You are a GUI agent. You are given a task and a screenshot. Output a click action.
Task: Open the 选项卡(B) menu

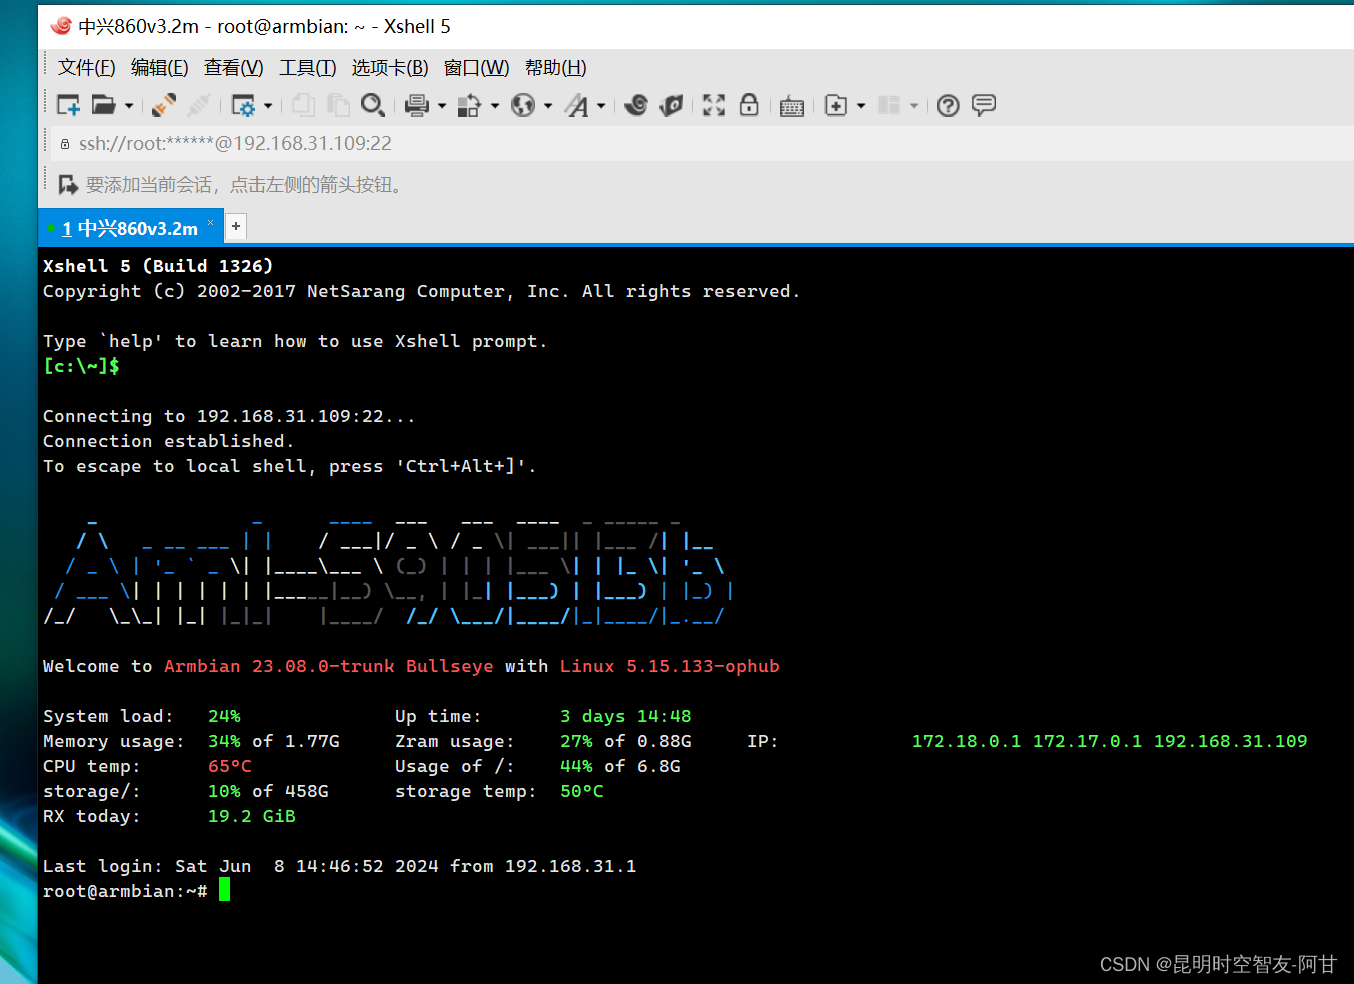[390, 68]
